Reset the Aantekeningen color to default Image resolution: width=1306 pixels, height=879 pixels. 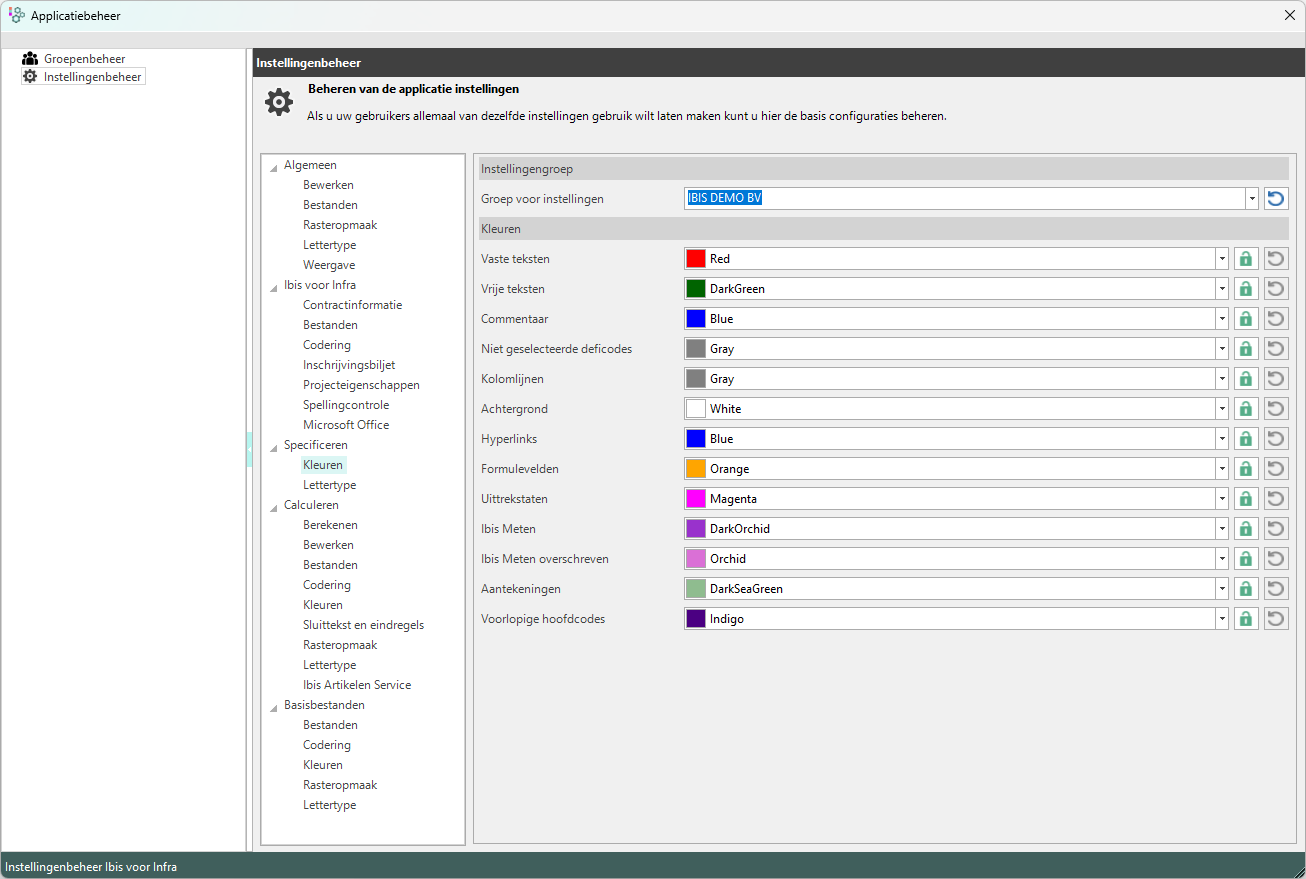(x=1275, y=589)
